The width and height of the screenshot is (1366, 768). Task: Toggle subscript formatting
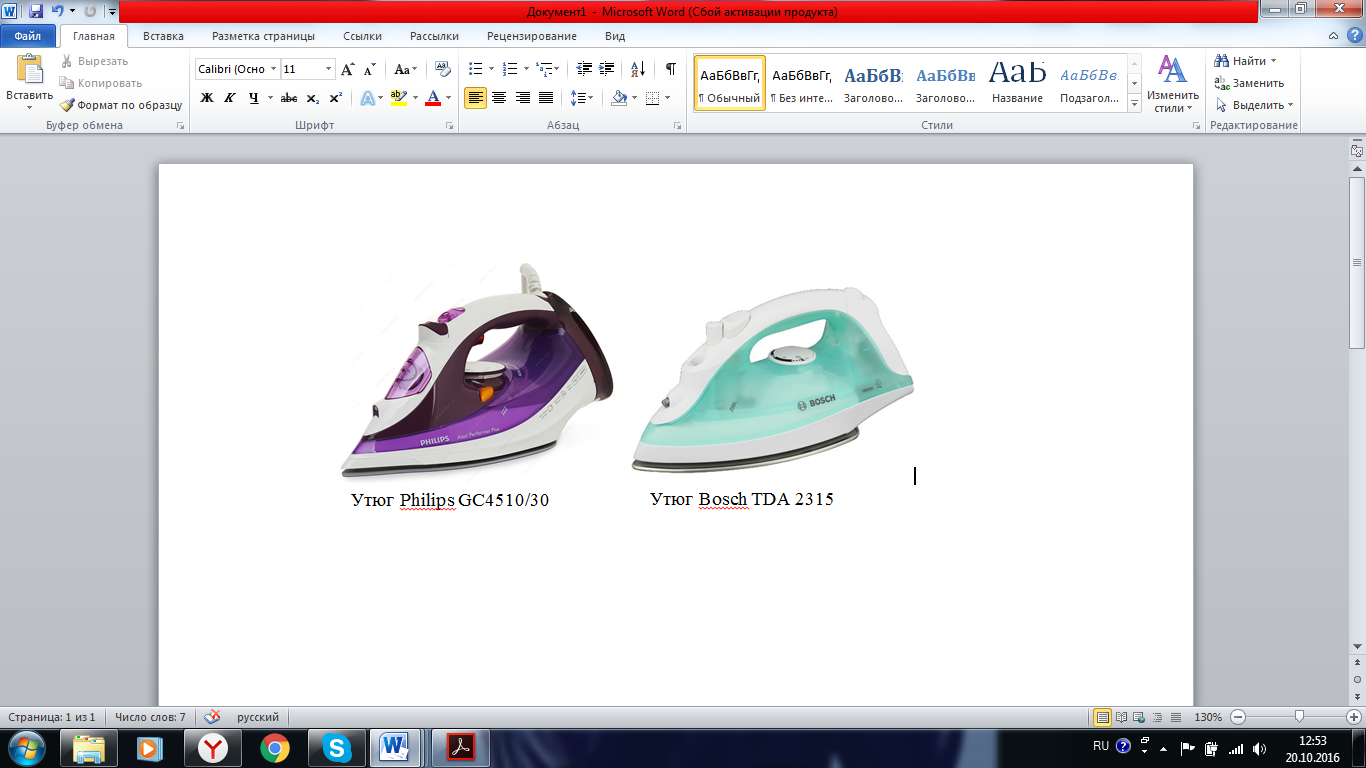[312, 97]
